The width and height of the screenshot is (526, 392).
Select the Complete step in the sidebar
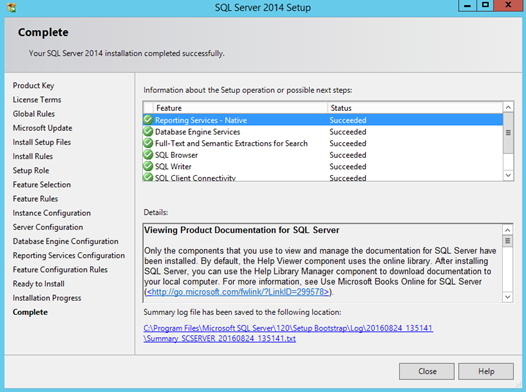point(30,312)
